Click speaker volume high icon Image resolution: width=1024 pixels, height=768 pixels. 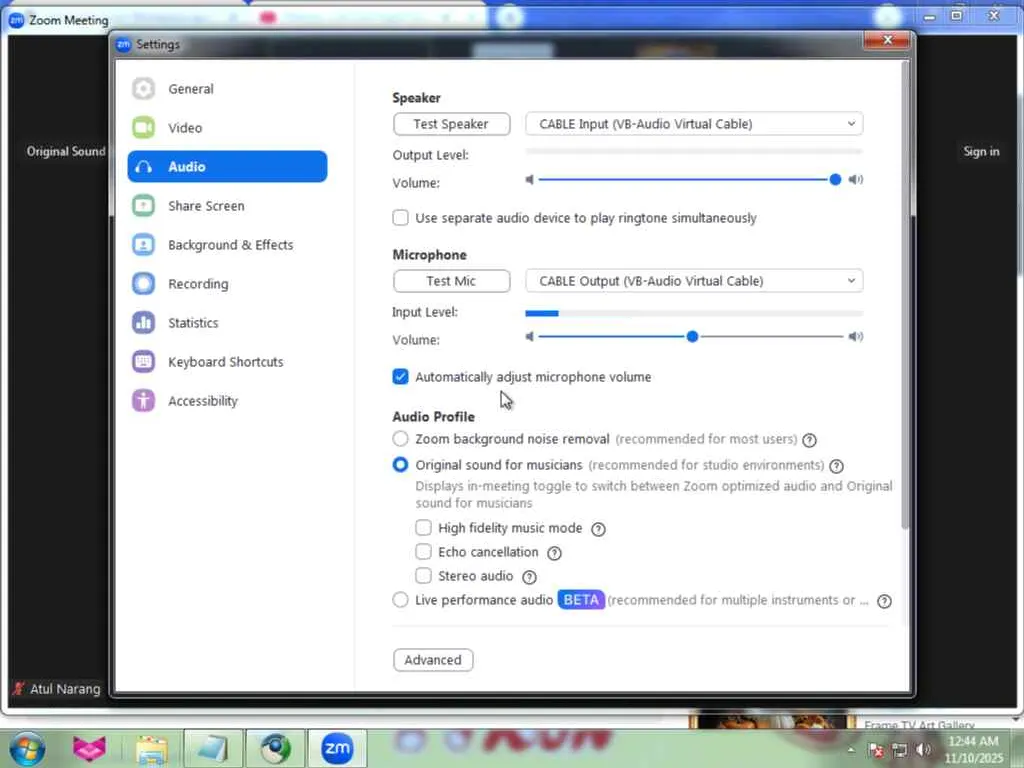(856, 180)
